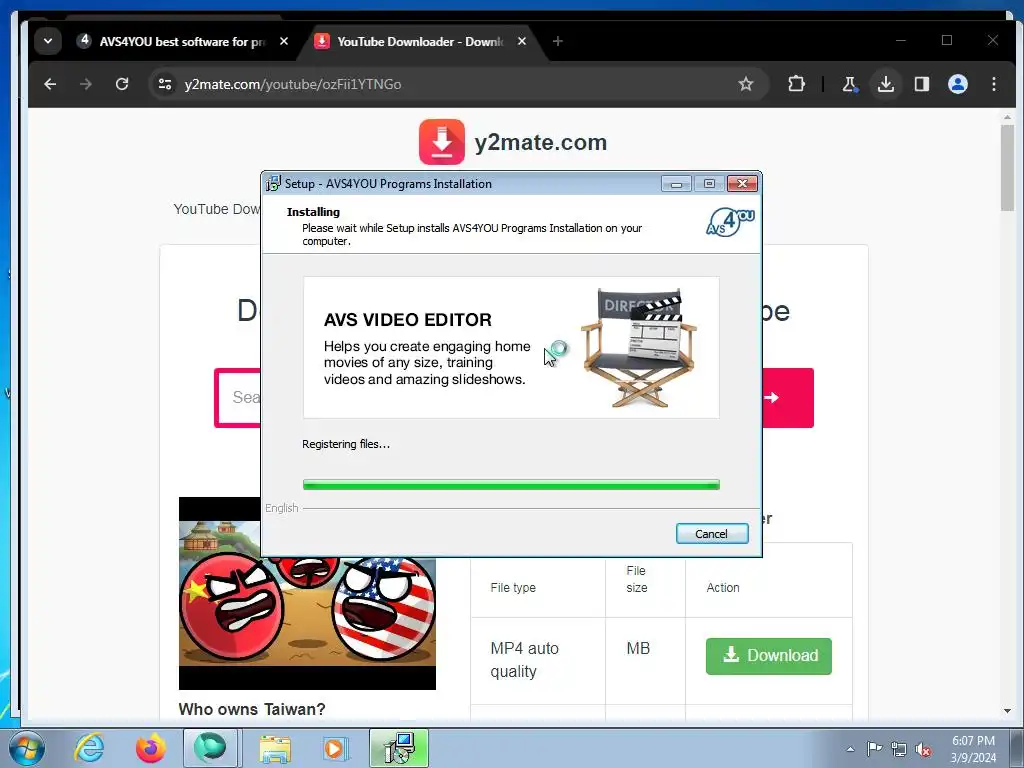Close the AVS4YOU browser tab
Image resolution: width=1024 pixels, height=768 pixels.
pyautogui.click(x=284, y=41)
